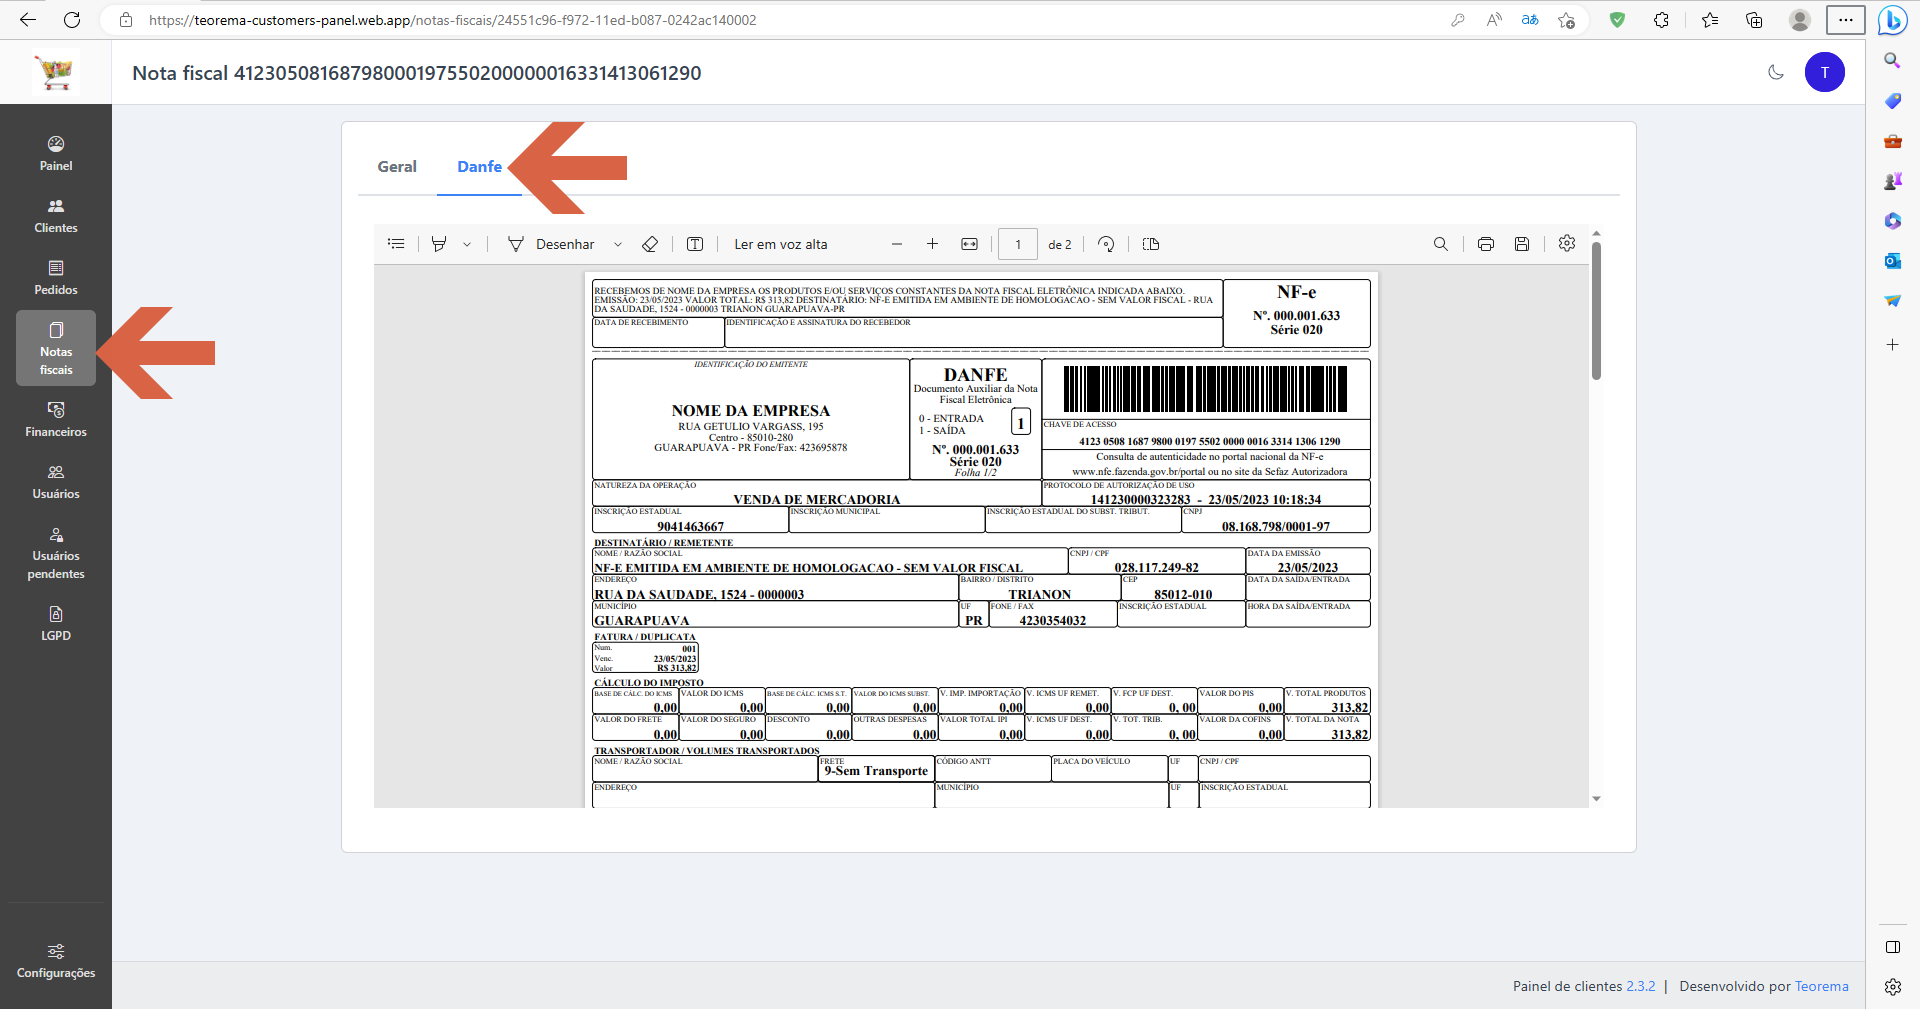Add app to Edge sidebar plus

[1892, 345]
